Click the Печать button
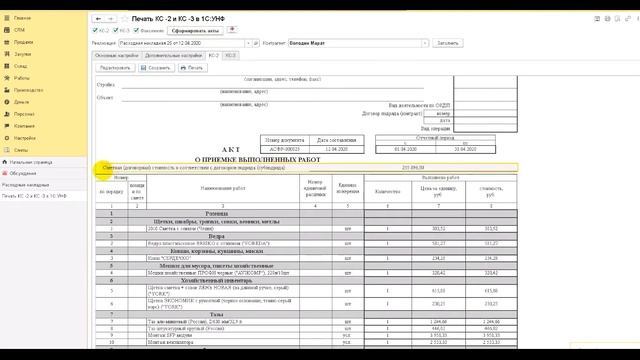640x360 pixels. [x=193, y=68]
